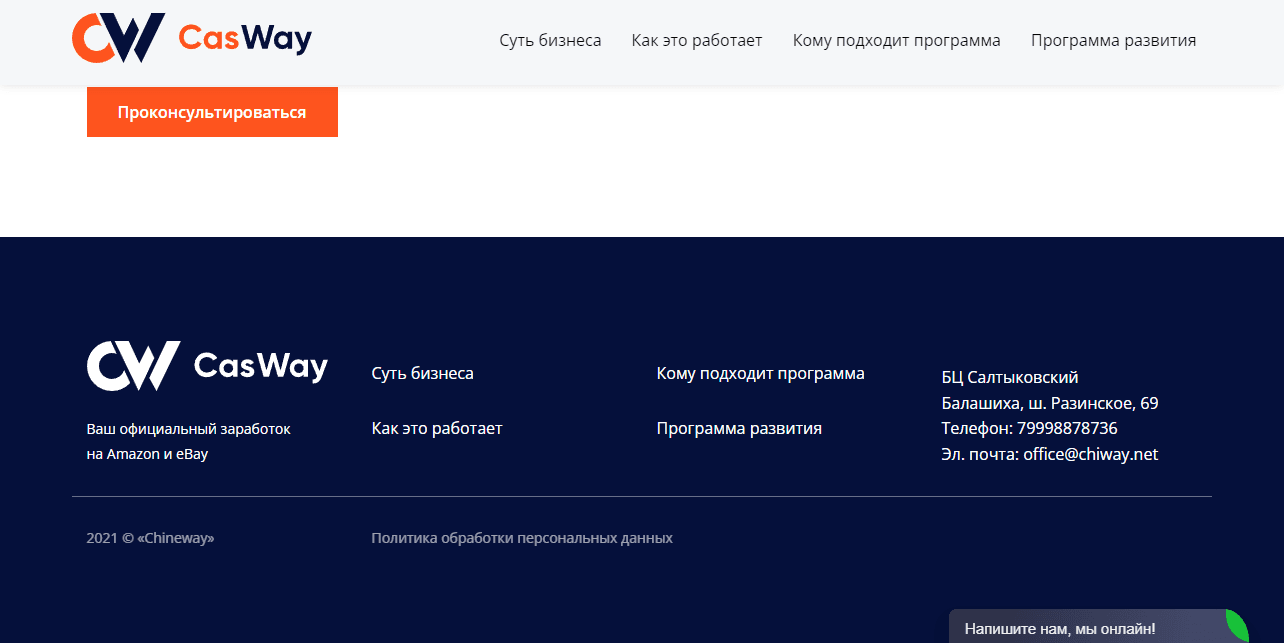Image resolution: width=1284 pixels, height=643 pixels.
Task: Click the email office@chiway.net
Action: click(1091, 453)
